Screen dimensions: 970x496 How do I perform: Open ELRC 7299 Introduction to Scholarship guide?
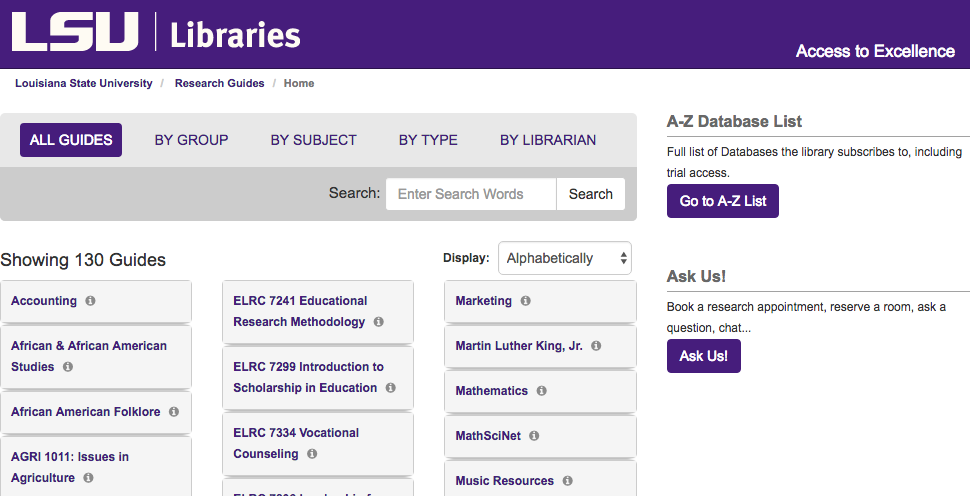[308, 377]
